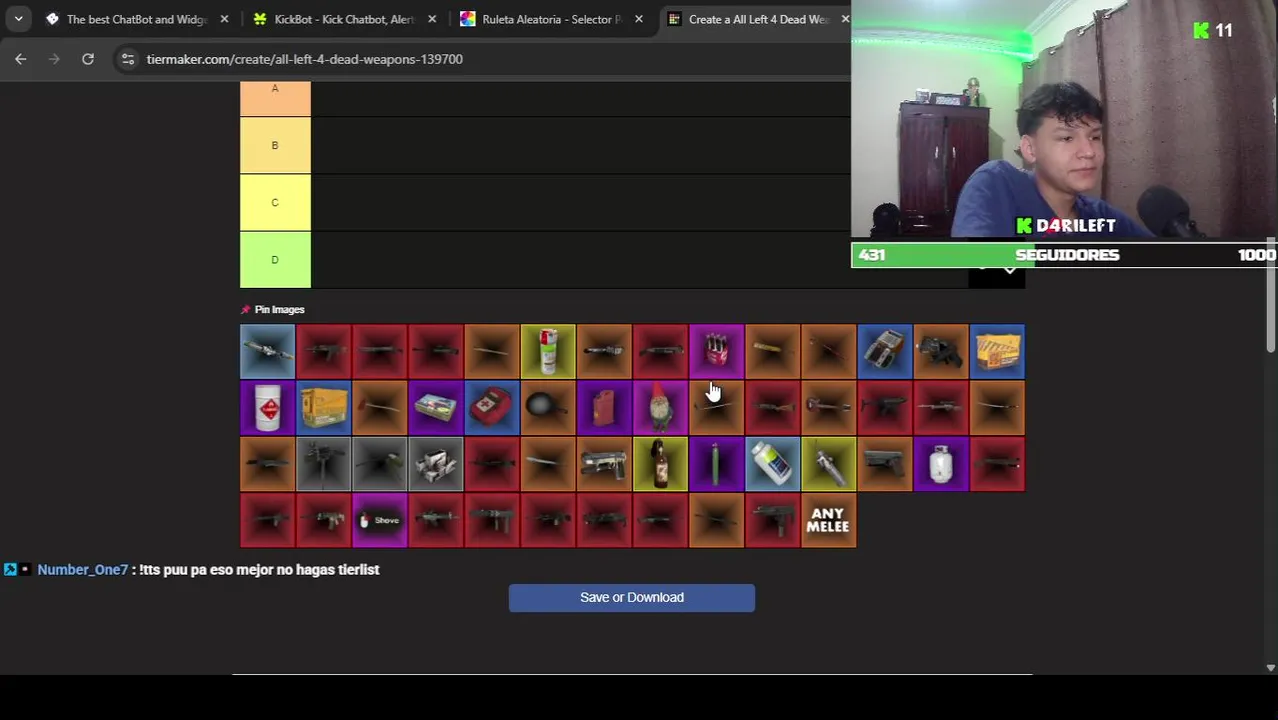
Task: Click the green D tier label
Action: tap(275, 259)
